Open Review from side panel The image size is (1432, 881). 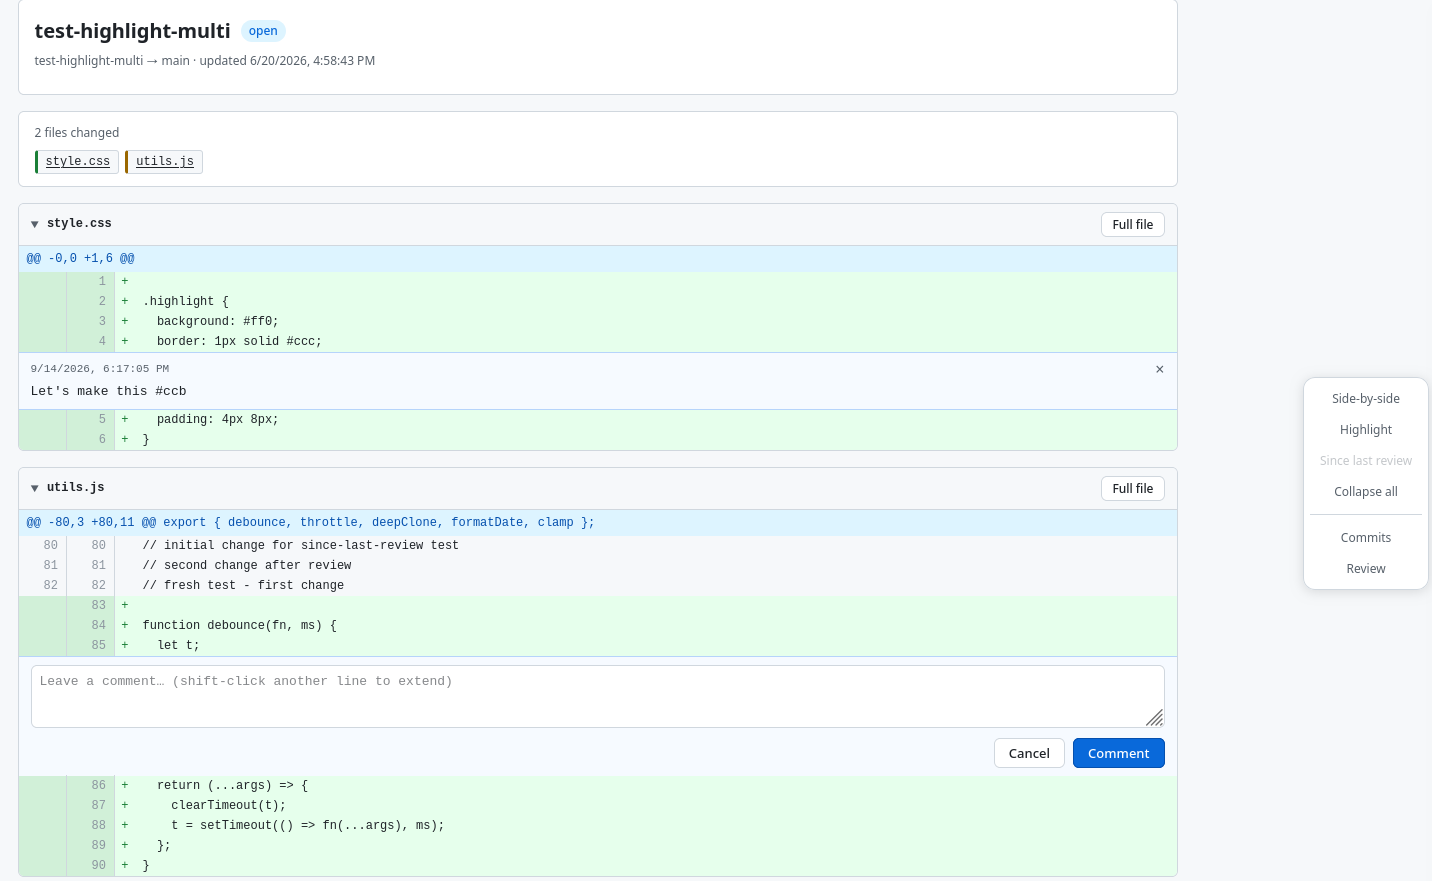click(1366, 569)
